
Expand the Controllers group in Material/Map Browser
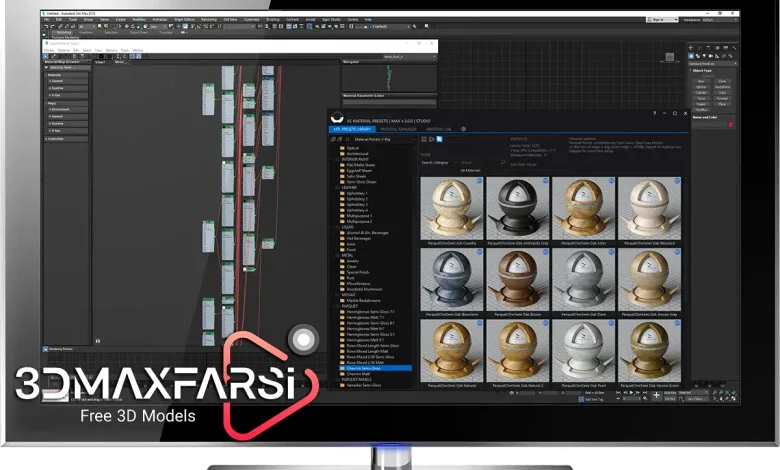point(67,139)
